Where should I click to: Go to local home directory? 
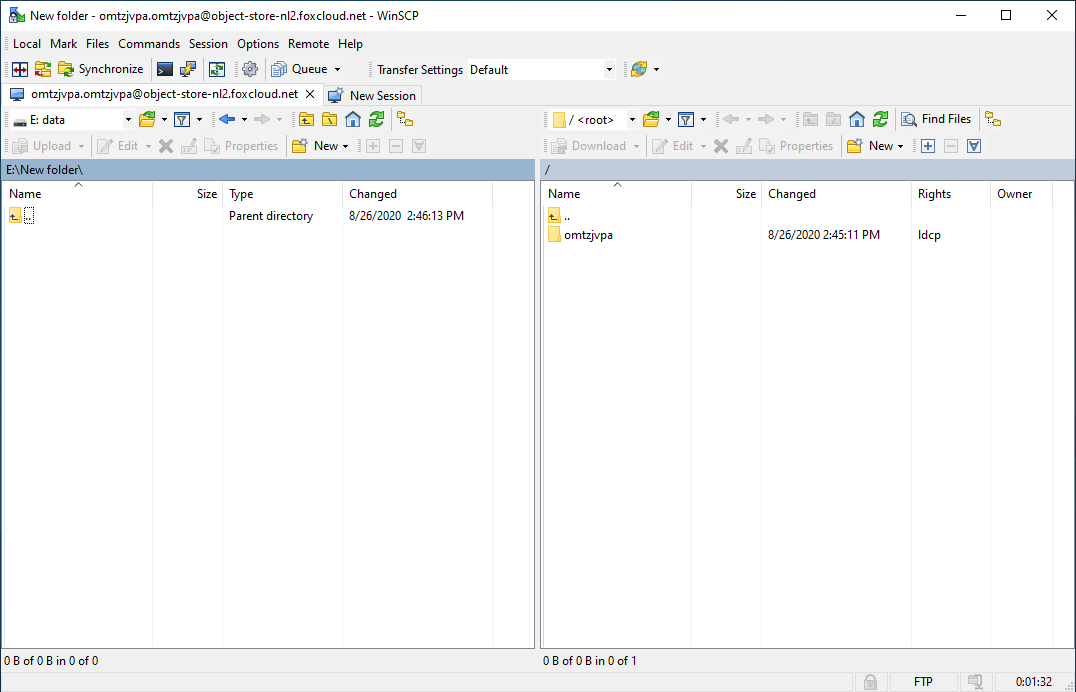(353, 119)
